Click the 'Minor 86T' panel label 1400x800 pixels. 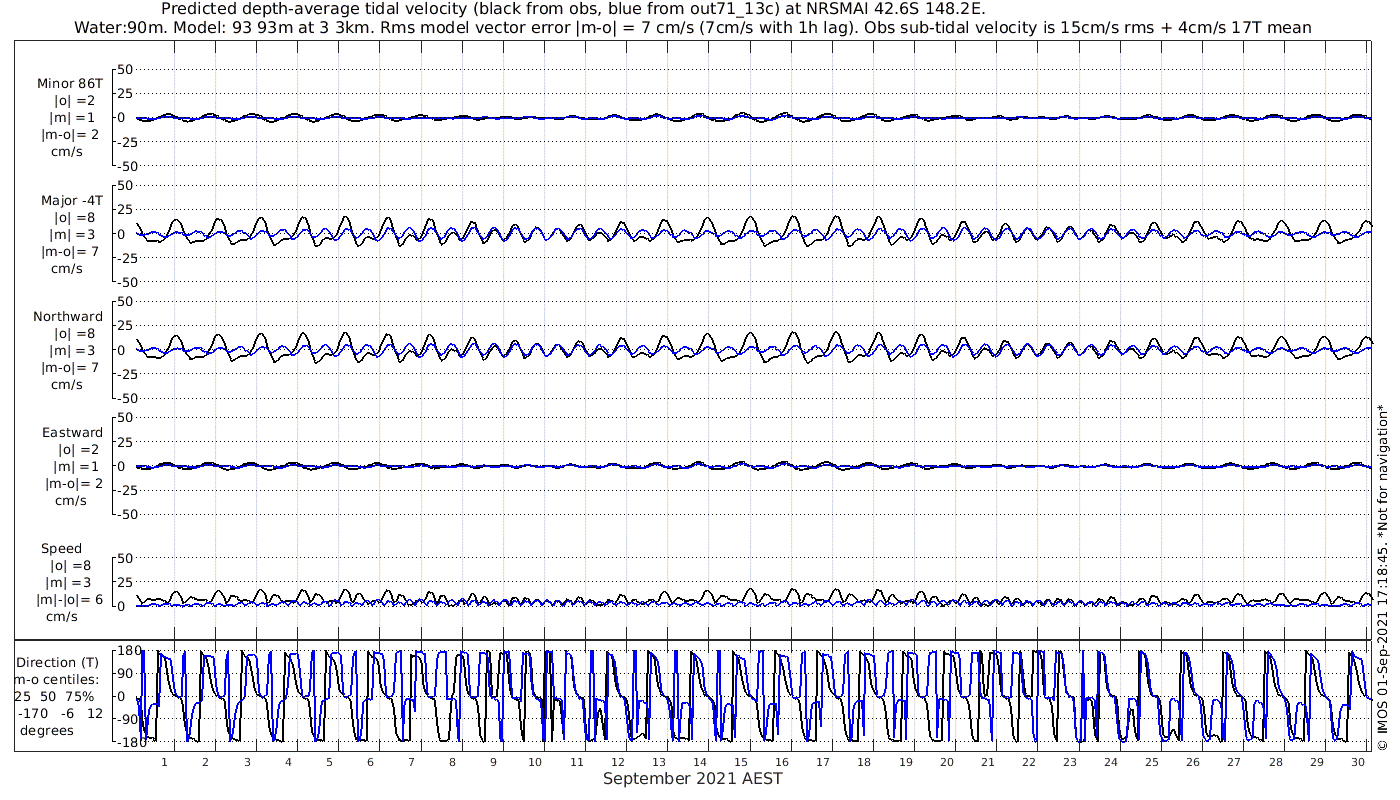point(70,84)
